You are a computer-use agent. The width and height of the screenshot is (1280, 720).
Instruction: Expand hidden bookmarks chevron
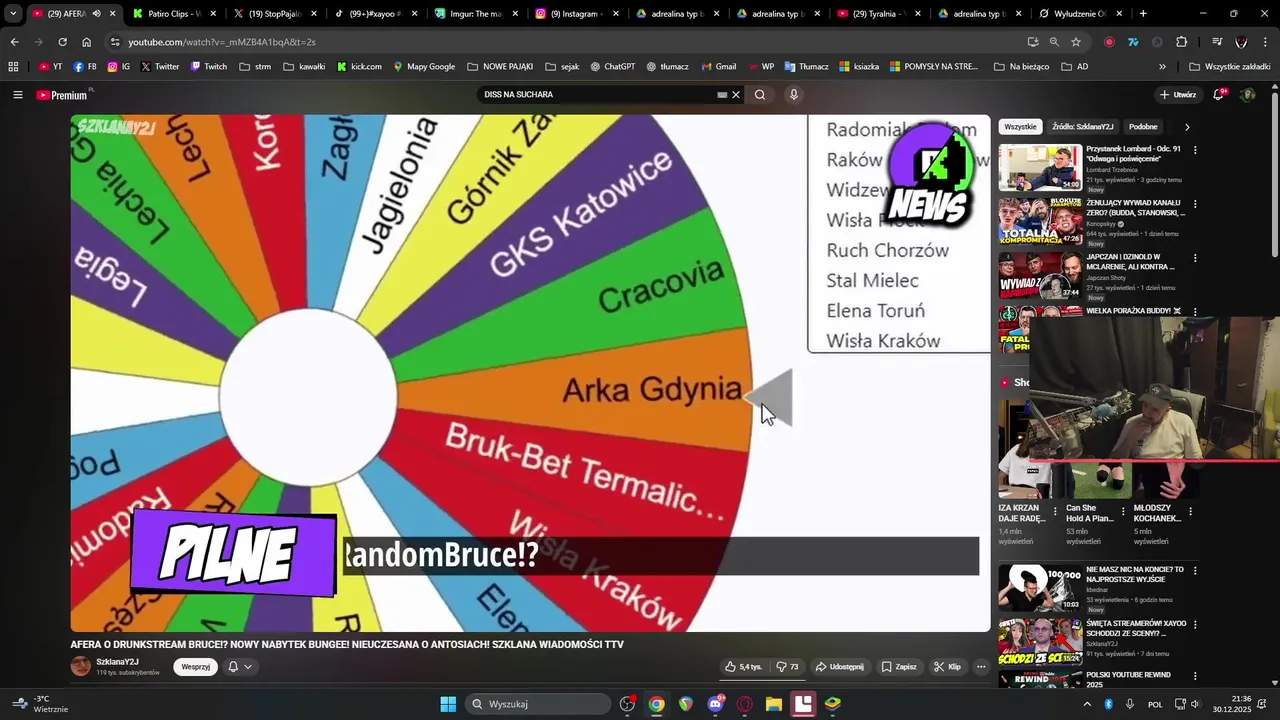1162,67
